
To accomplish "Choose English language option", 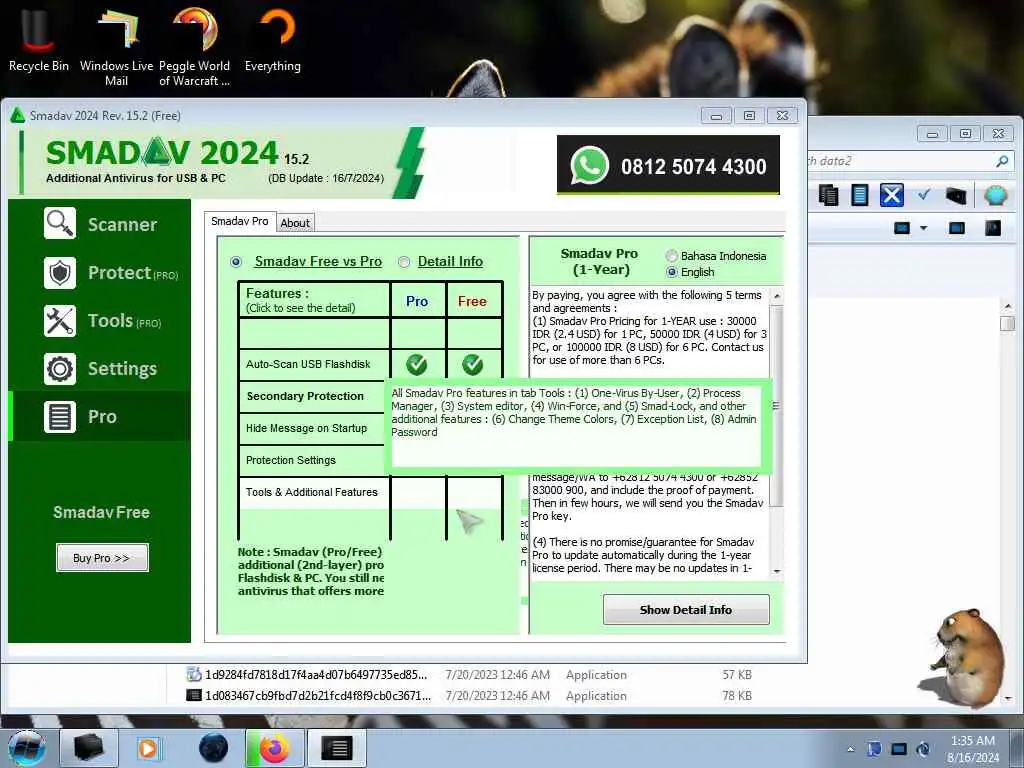I will pos(671,272).
